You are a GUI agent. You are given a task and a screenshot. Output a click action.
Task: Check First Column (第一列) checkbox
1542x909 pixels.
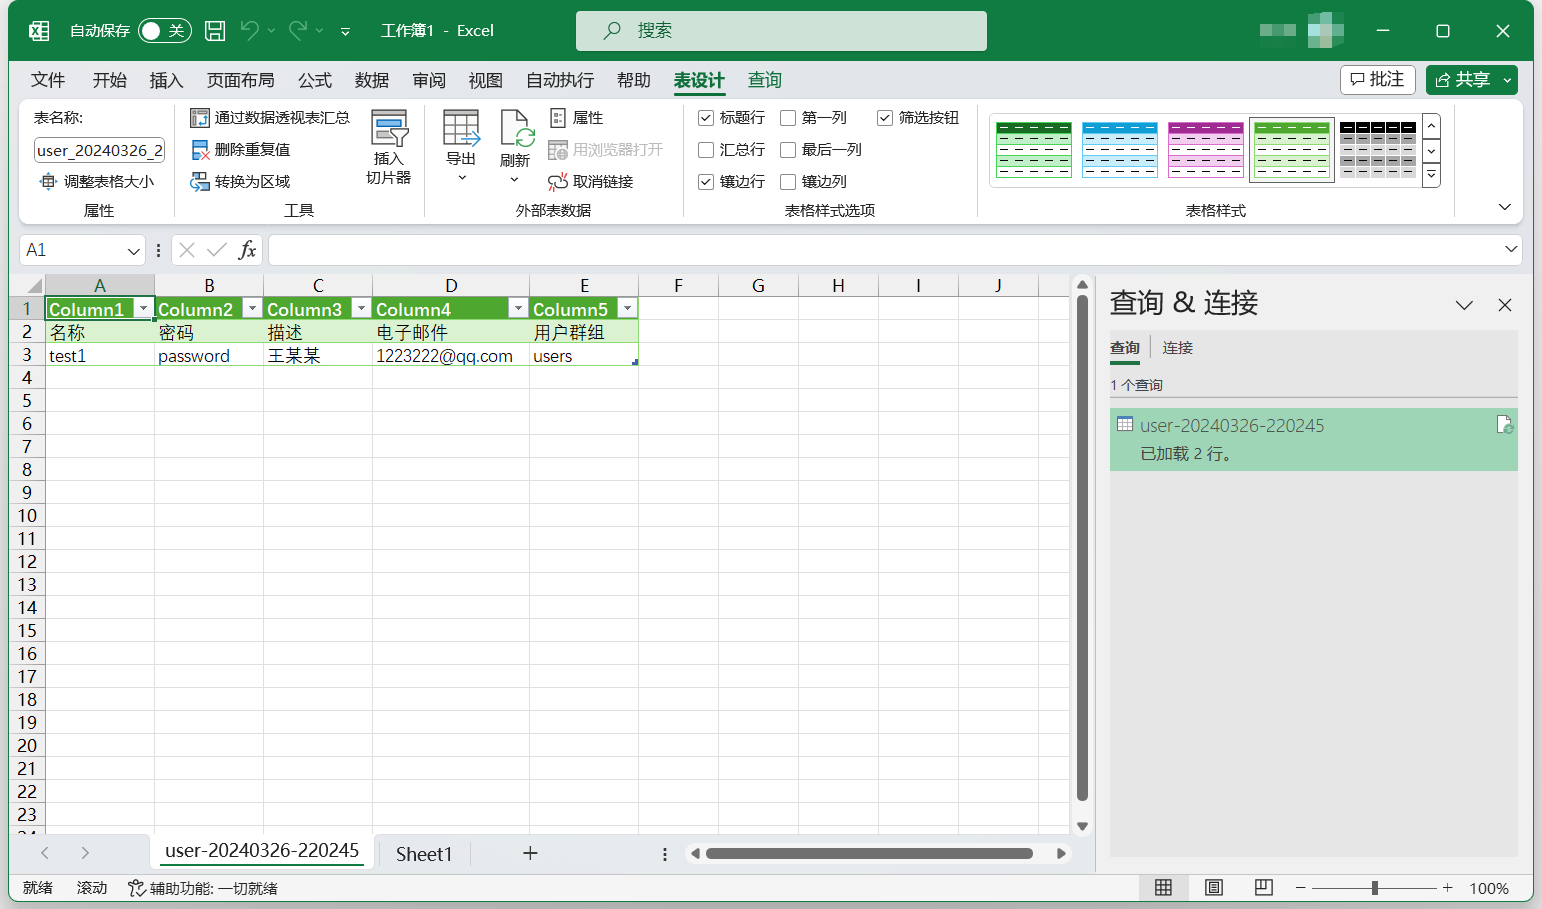[788, 118]
